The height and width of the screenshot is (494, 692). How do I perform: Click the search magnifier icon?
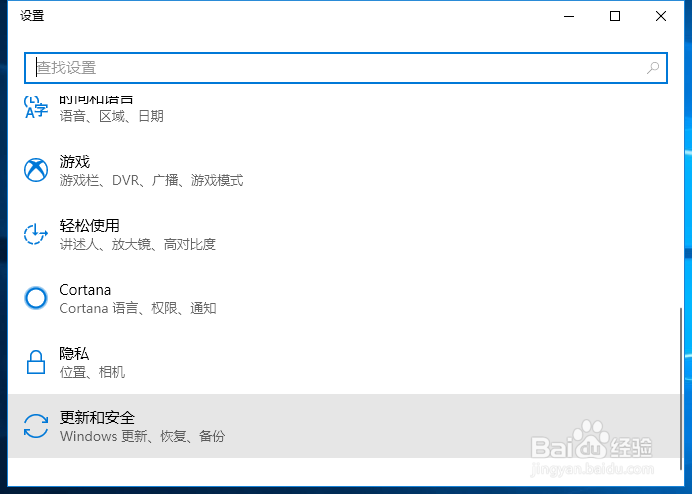(x=653, y=68)
